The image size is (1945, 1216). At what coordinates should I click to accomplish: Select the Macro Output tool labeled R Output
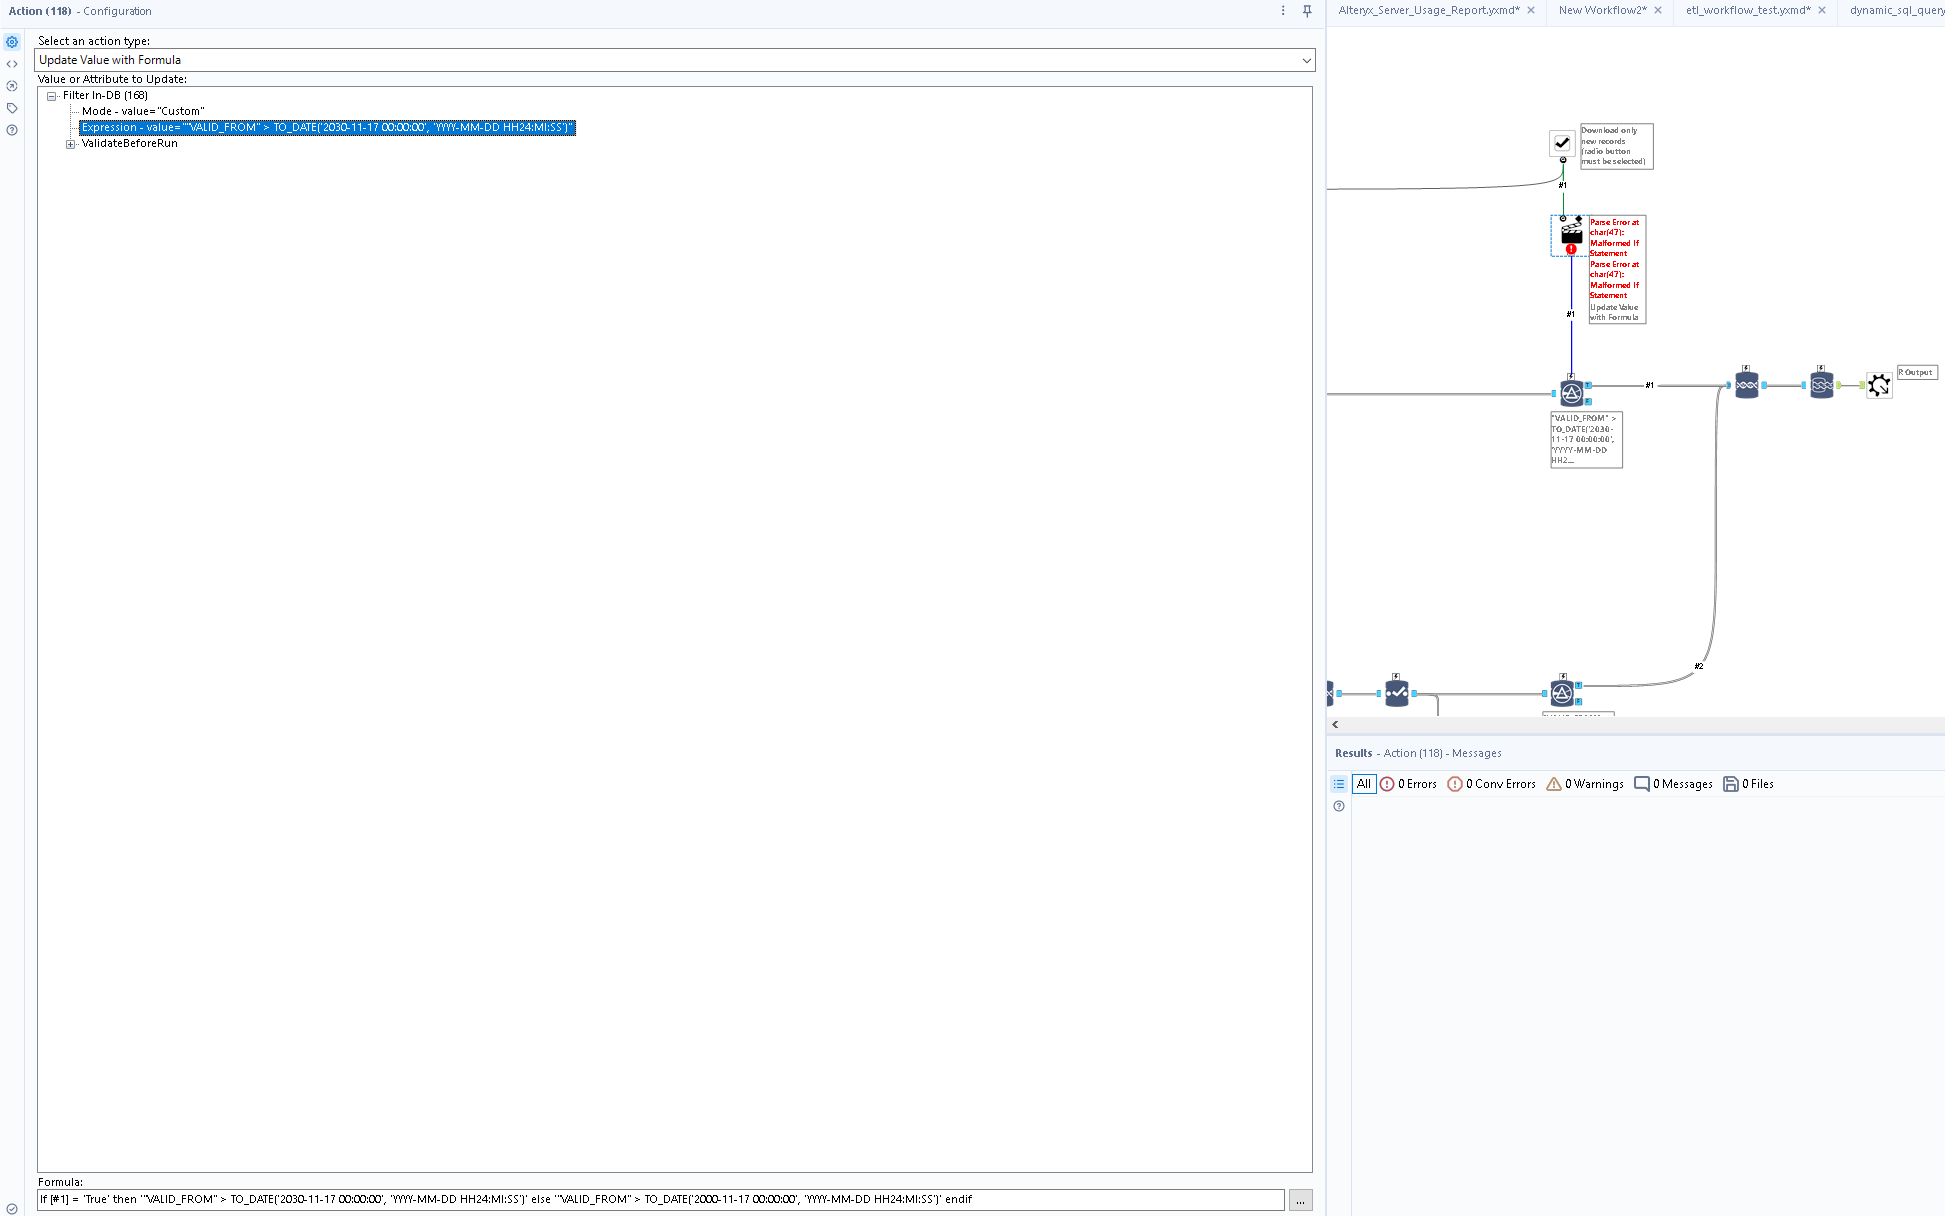tap(1879, 385)
